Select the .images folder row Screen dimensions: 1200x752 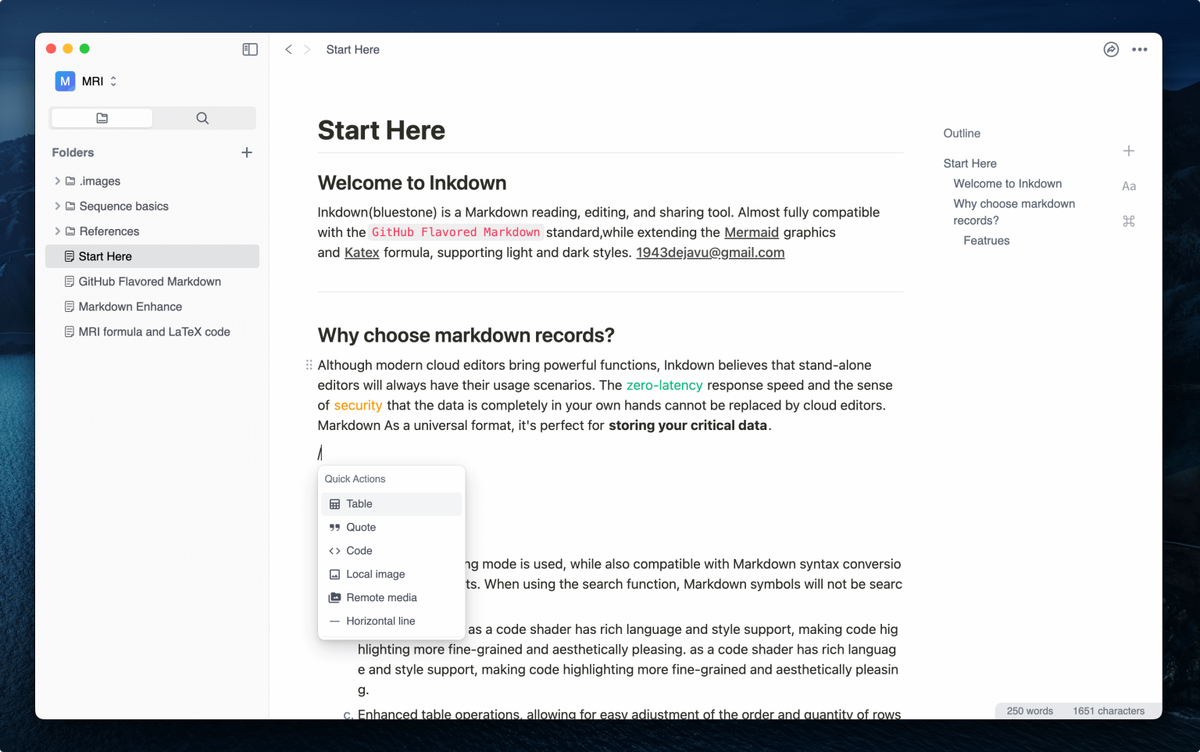coord(152,181)
